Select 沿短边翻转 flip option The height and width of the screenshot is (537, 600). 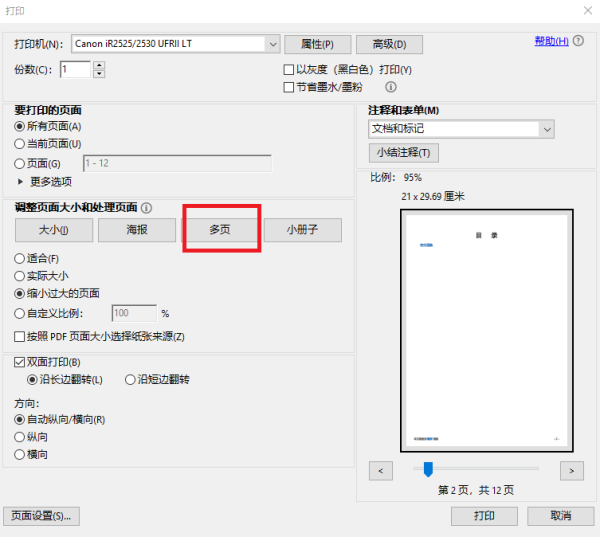130,380
